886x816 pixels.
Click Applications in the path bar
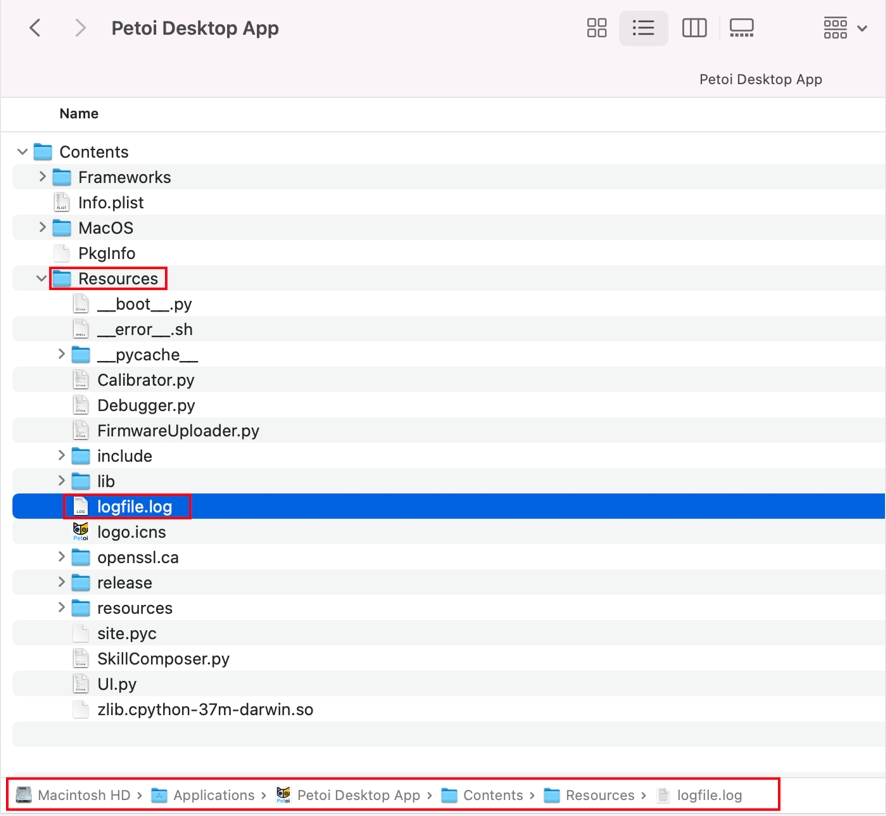(x=213, y=795)
